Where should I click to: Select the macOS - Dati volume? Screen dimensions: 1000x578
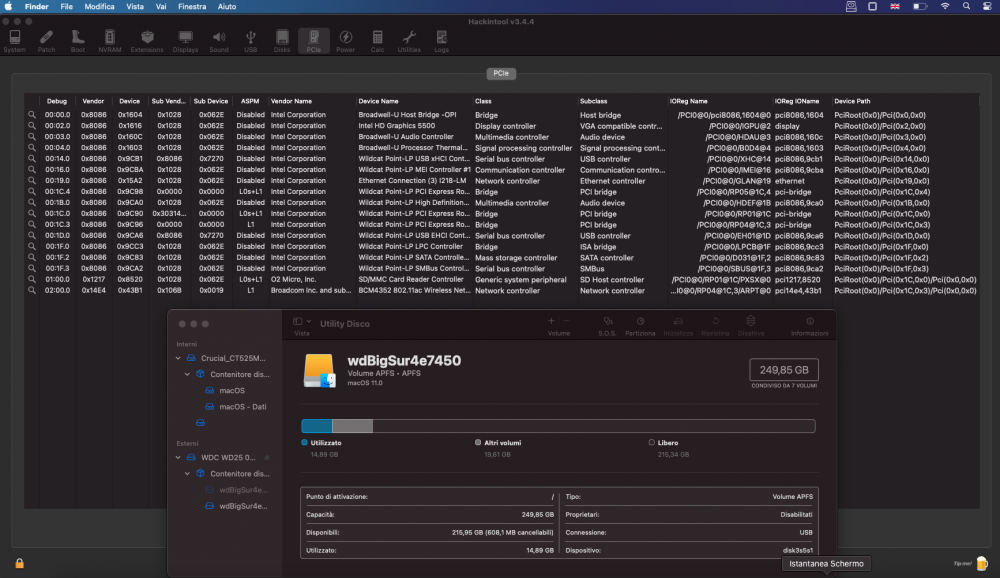[x=242, y=407]
